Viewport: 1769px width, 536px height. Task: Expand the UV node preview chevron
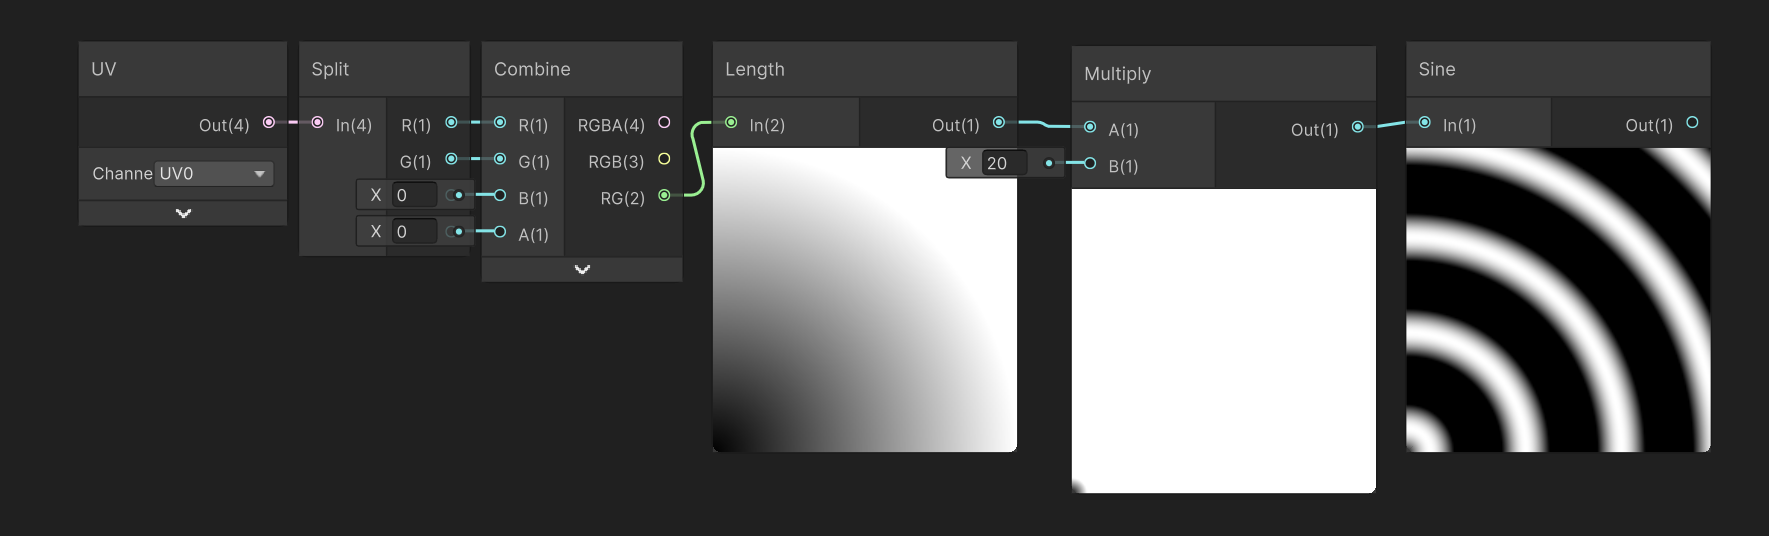(x=183, y=213)
